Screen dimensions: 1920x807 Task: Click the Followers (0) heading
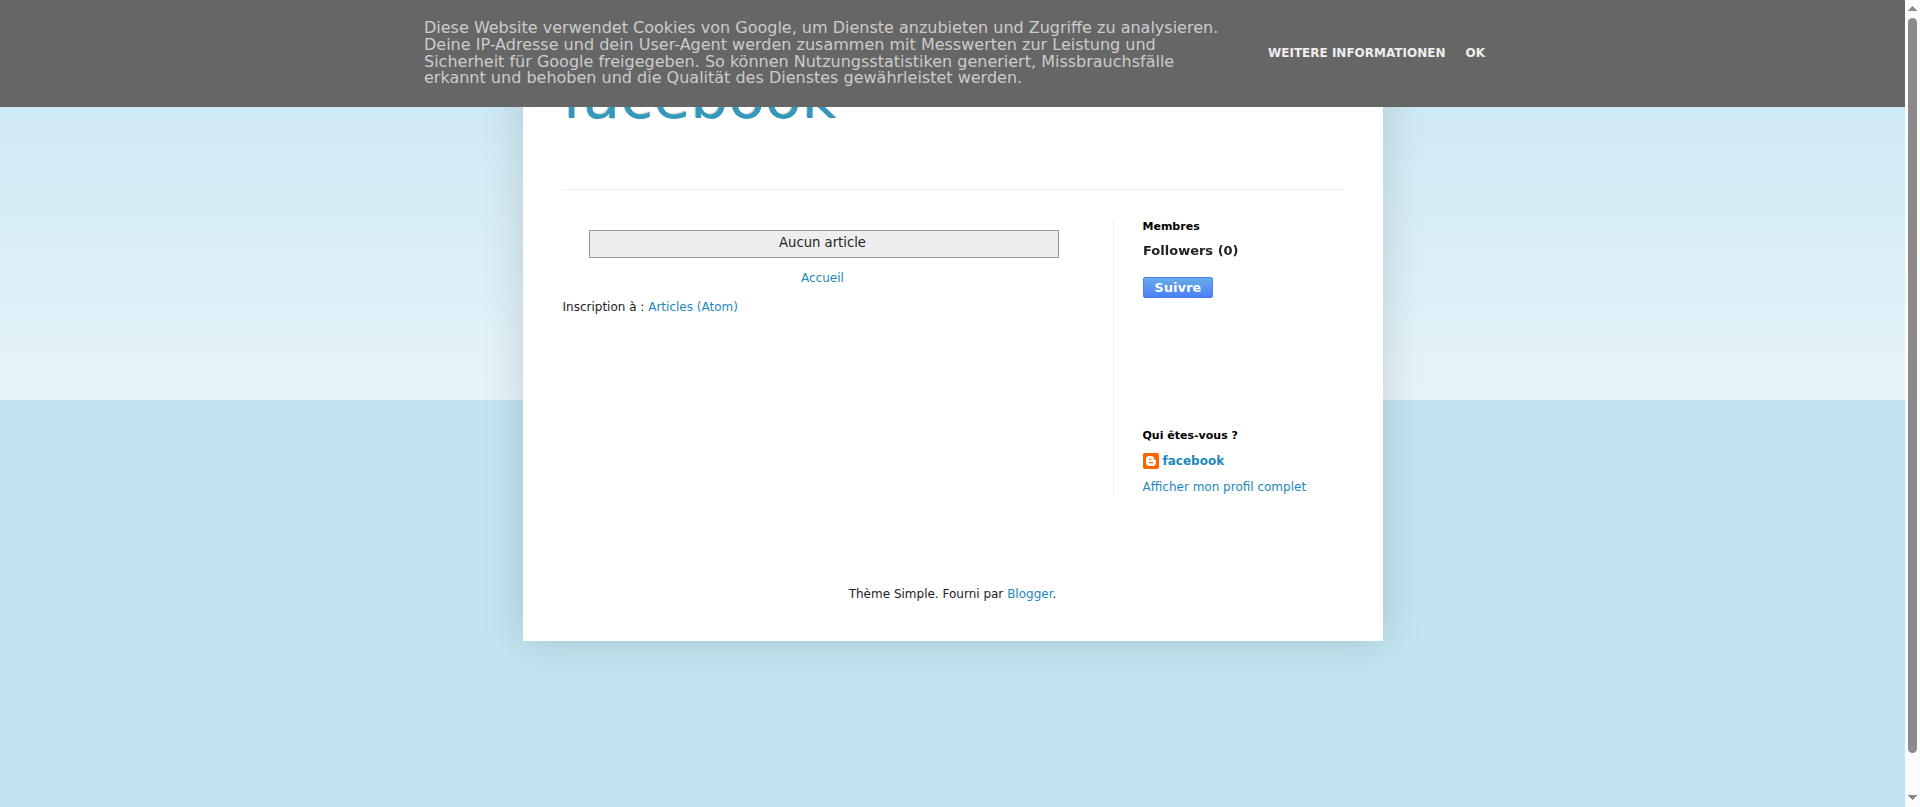tap(1190, 251)
